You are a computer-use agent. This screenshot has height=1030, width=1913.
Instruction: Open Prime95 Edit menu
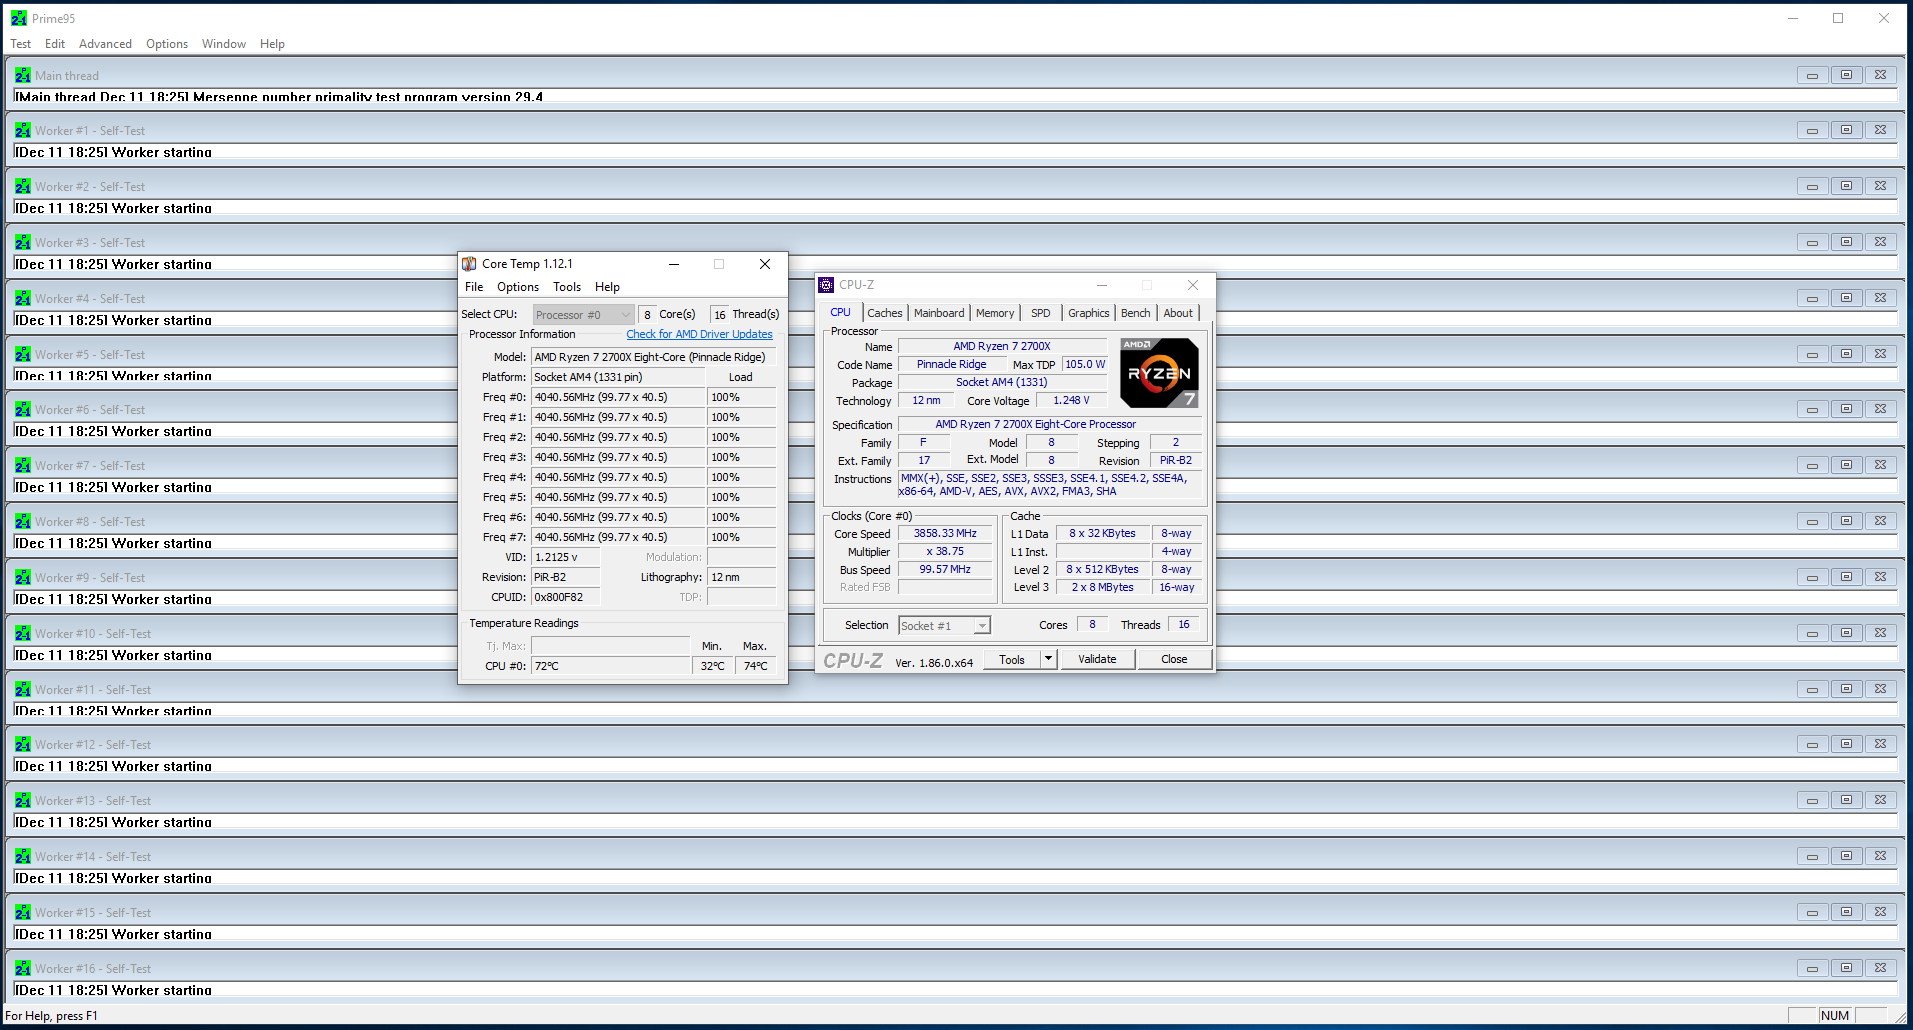[x=55, y=44]
